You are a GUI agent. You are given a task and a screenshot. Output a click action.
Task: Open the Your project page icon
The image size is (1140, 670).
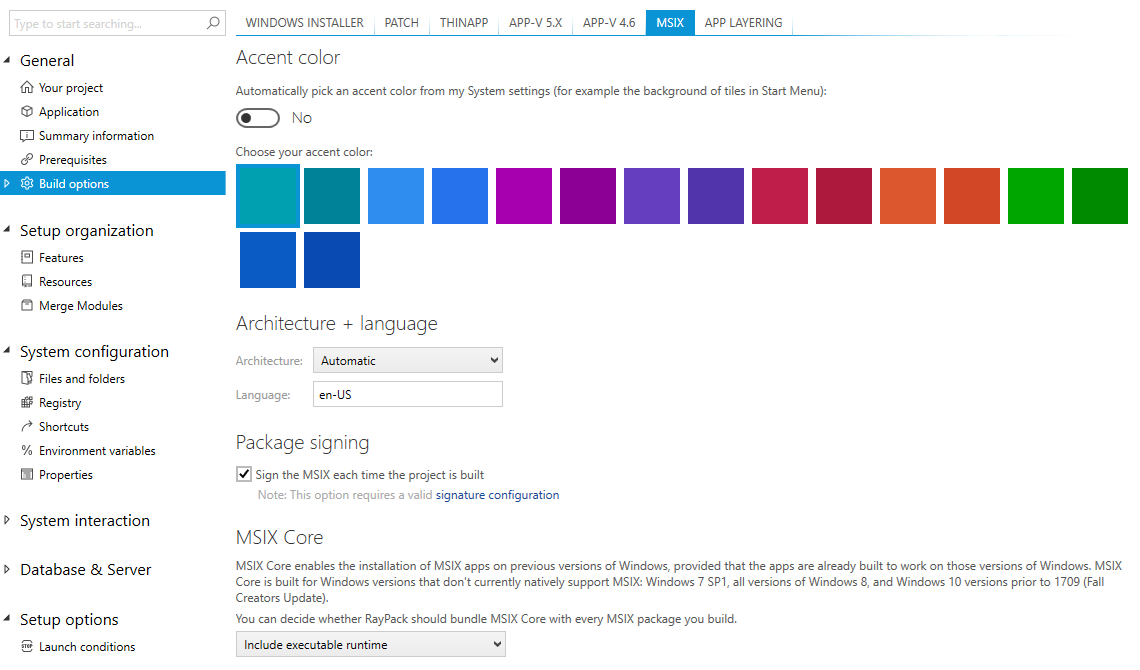click(25, 87)
